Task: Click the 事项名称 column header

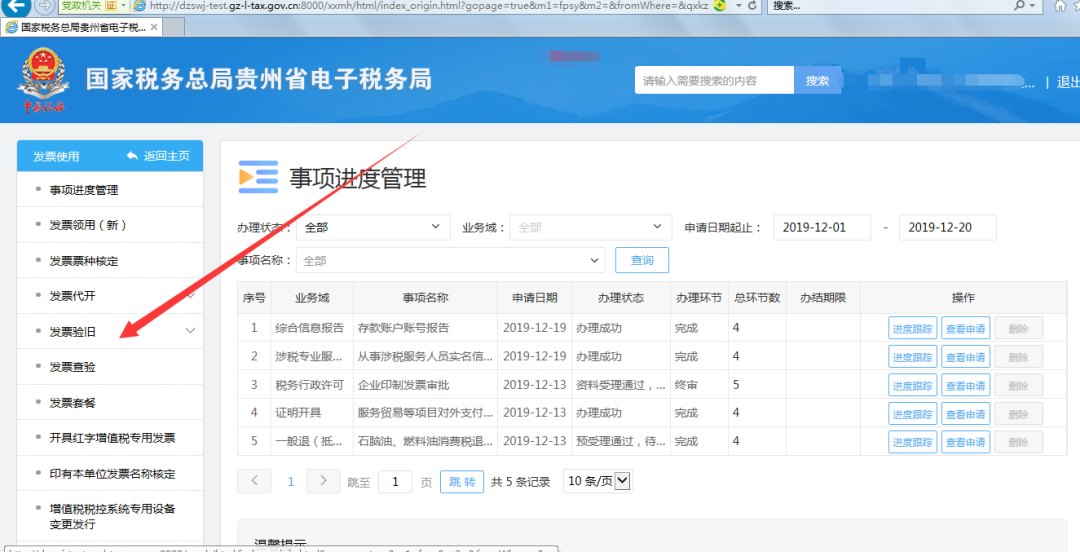Action: click(425, 298)
